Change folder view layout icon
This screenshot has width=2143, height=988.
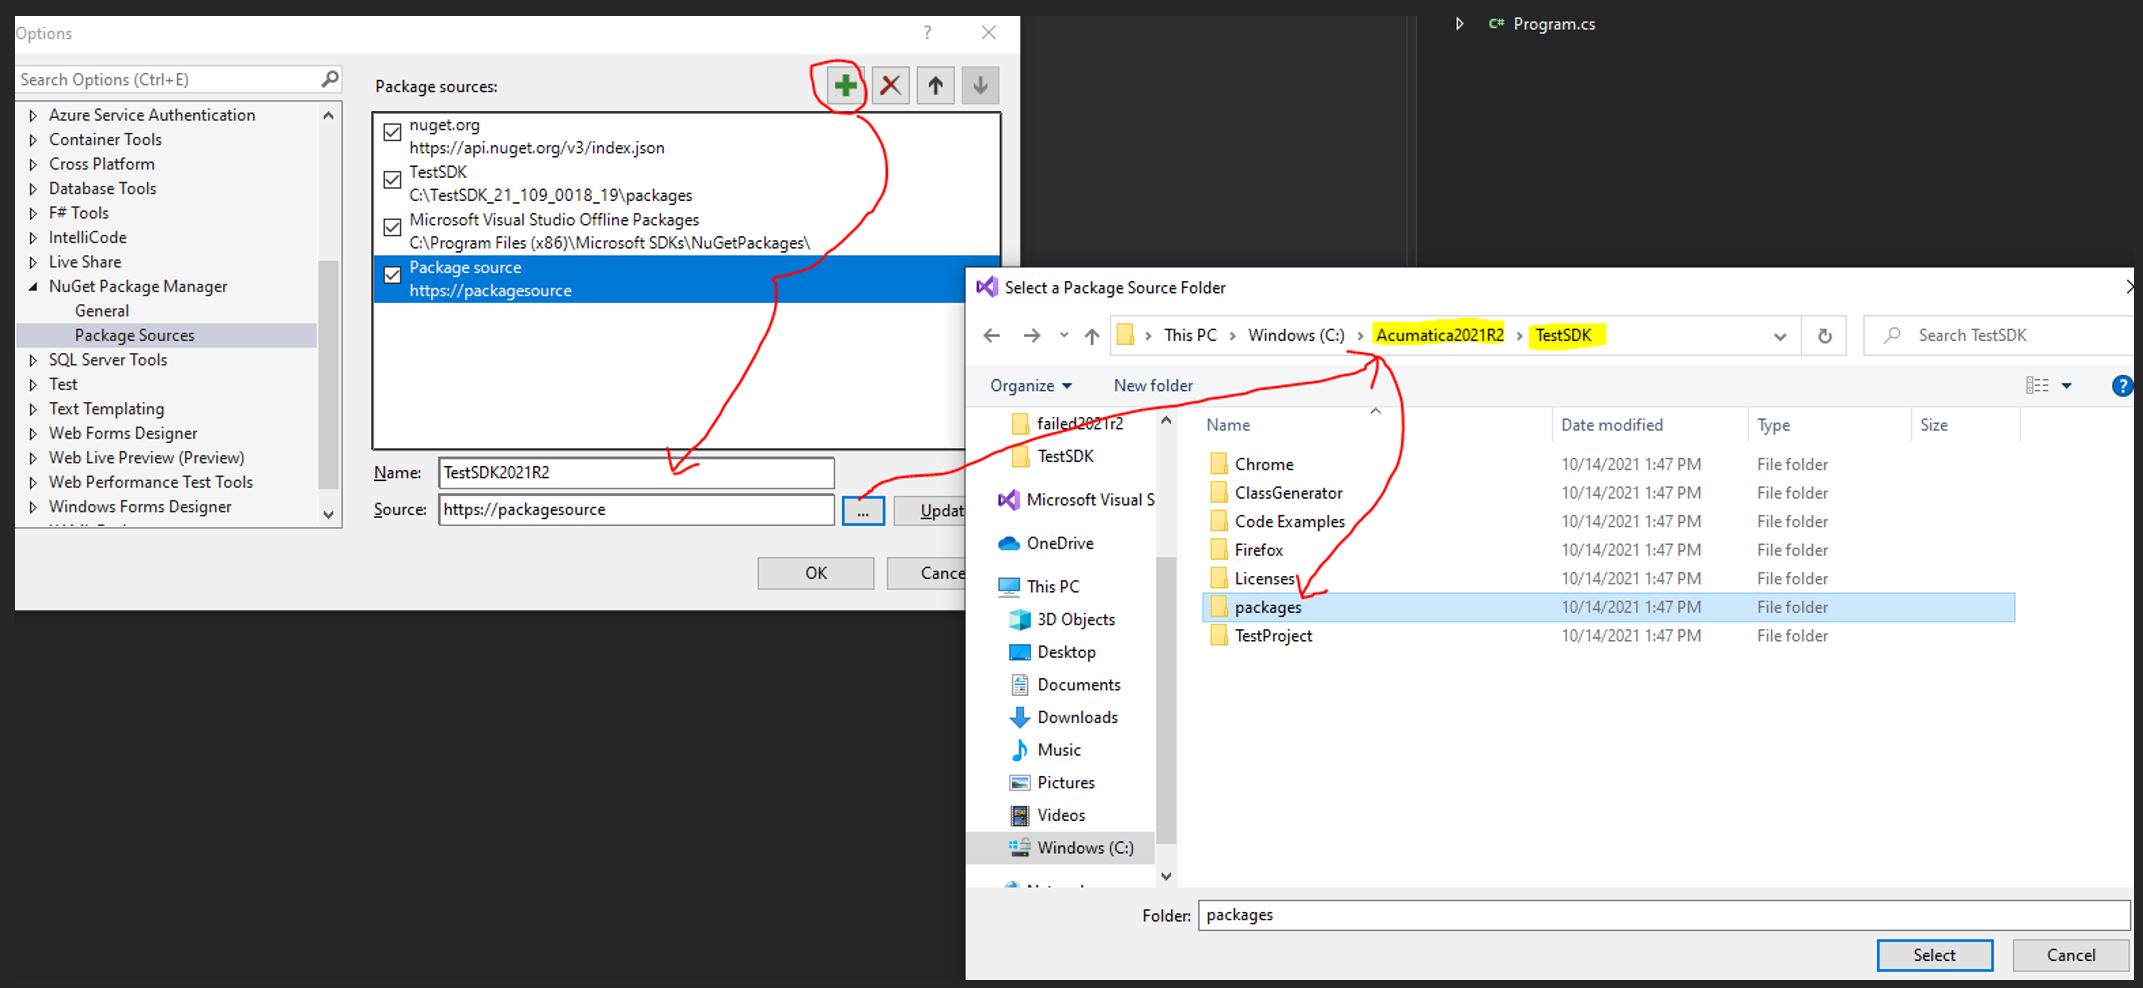(2037, 386)
